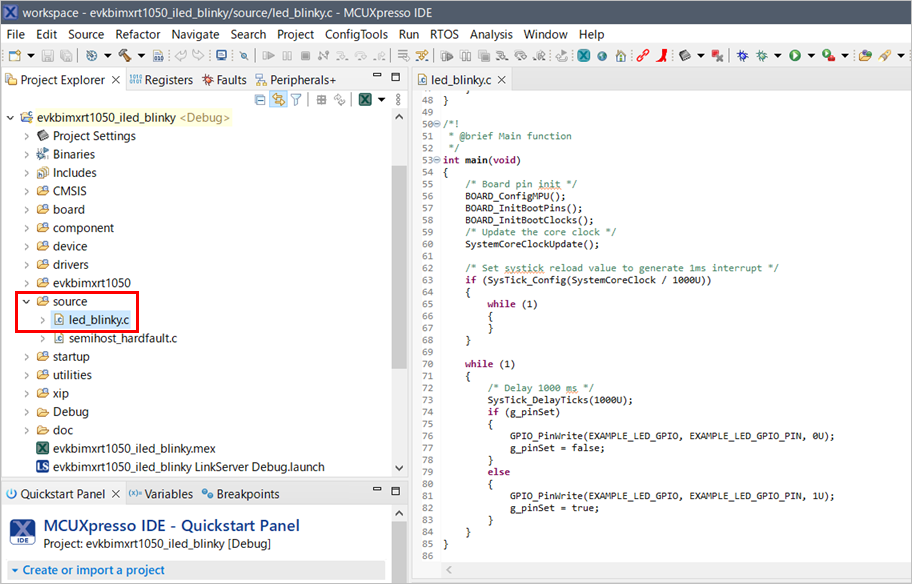Expand the led_blinky.c file node
The width and height of the screenshot is (912, 584).
point(42,320)
